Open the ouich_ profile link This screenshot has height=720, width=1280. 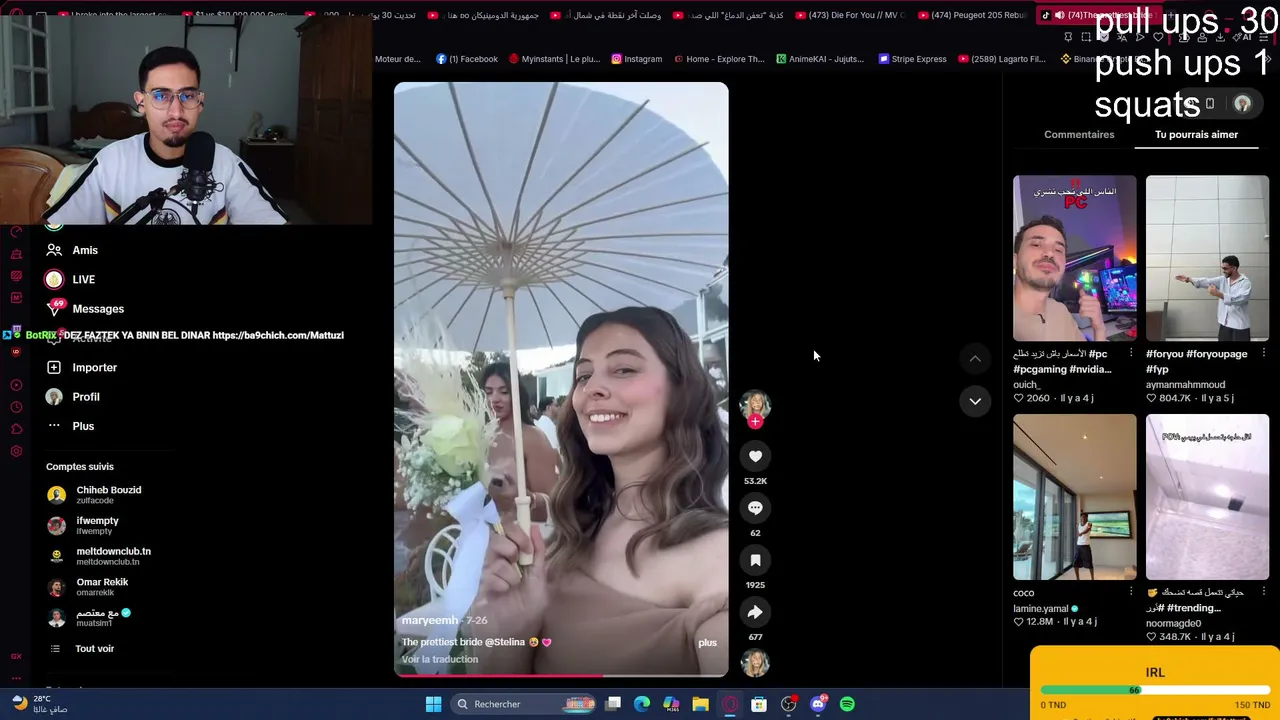[x=1027, y=384]
